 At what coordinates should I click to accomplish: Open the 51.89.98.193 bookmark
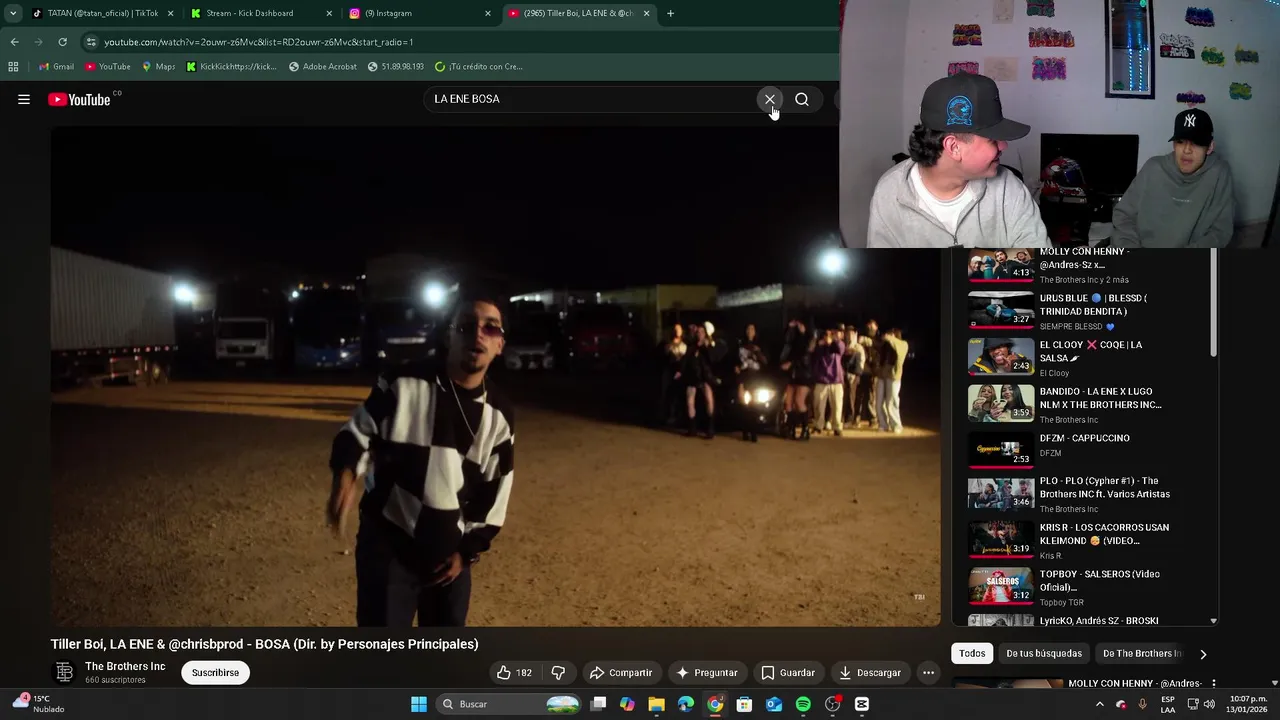[x=395, y=66]
